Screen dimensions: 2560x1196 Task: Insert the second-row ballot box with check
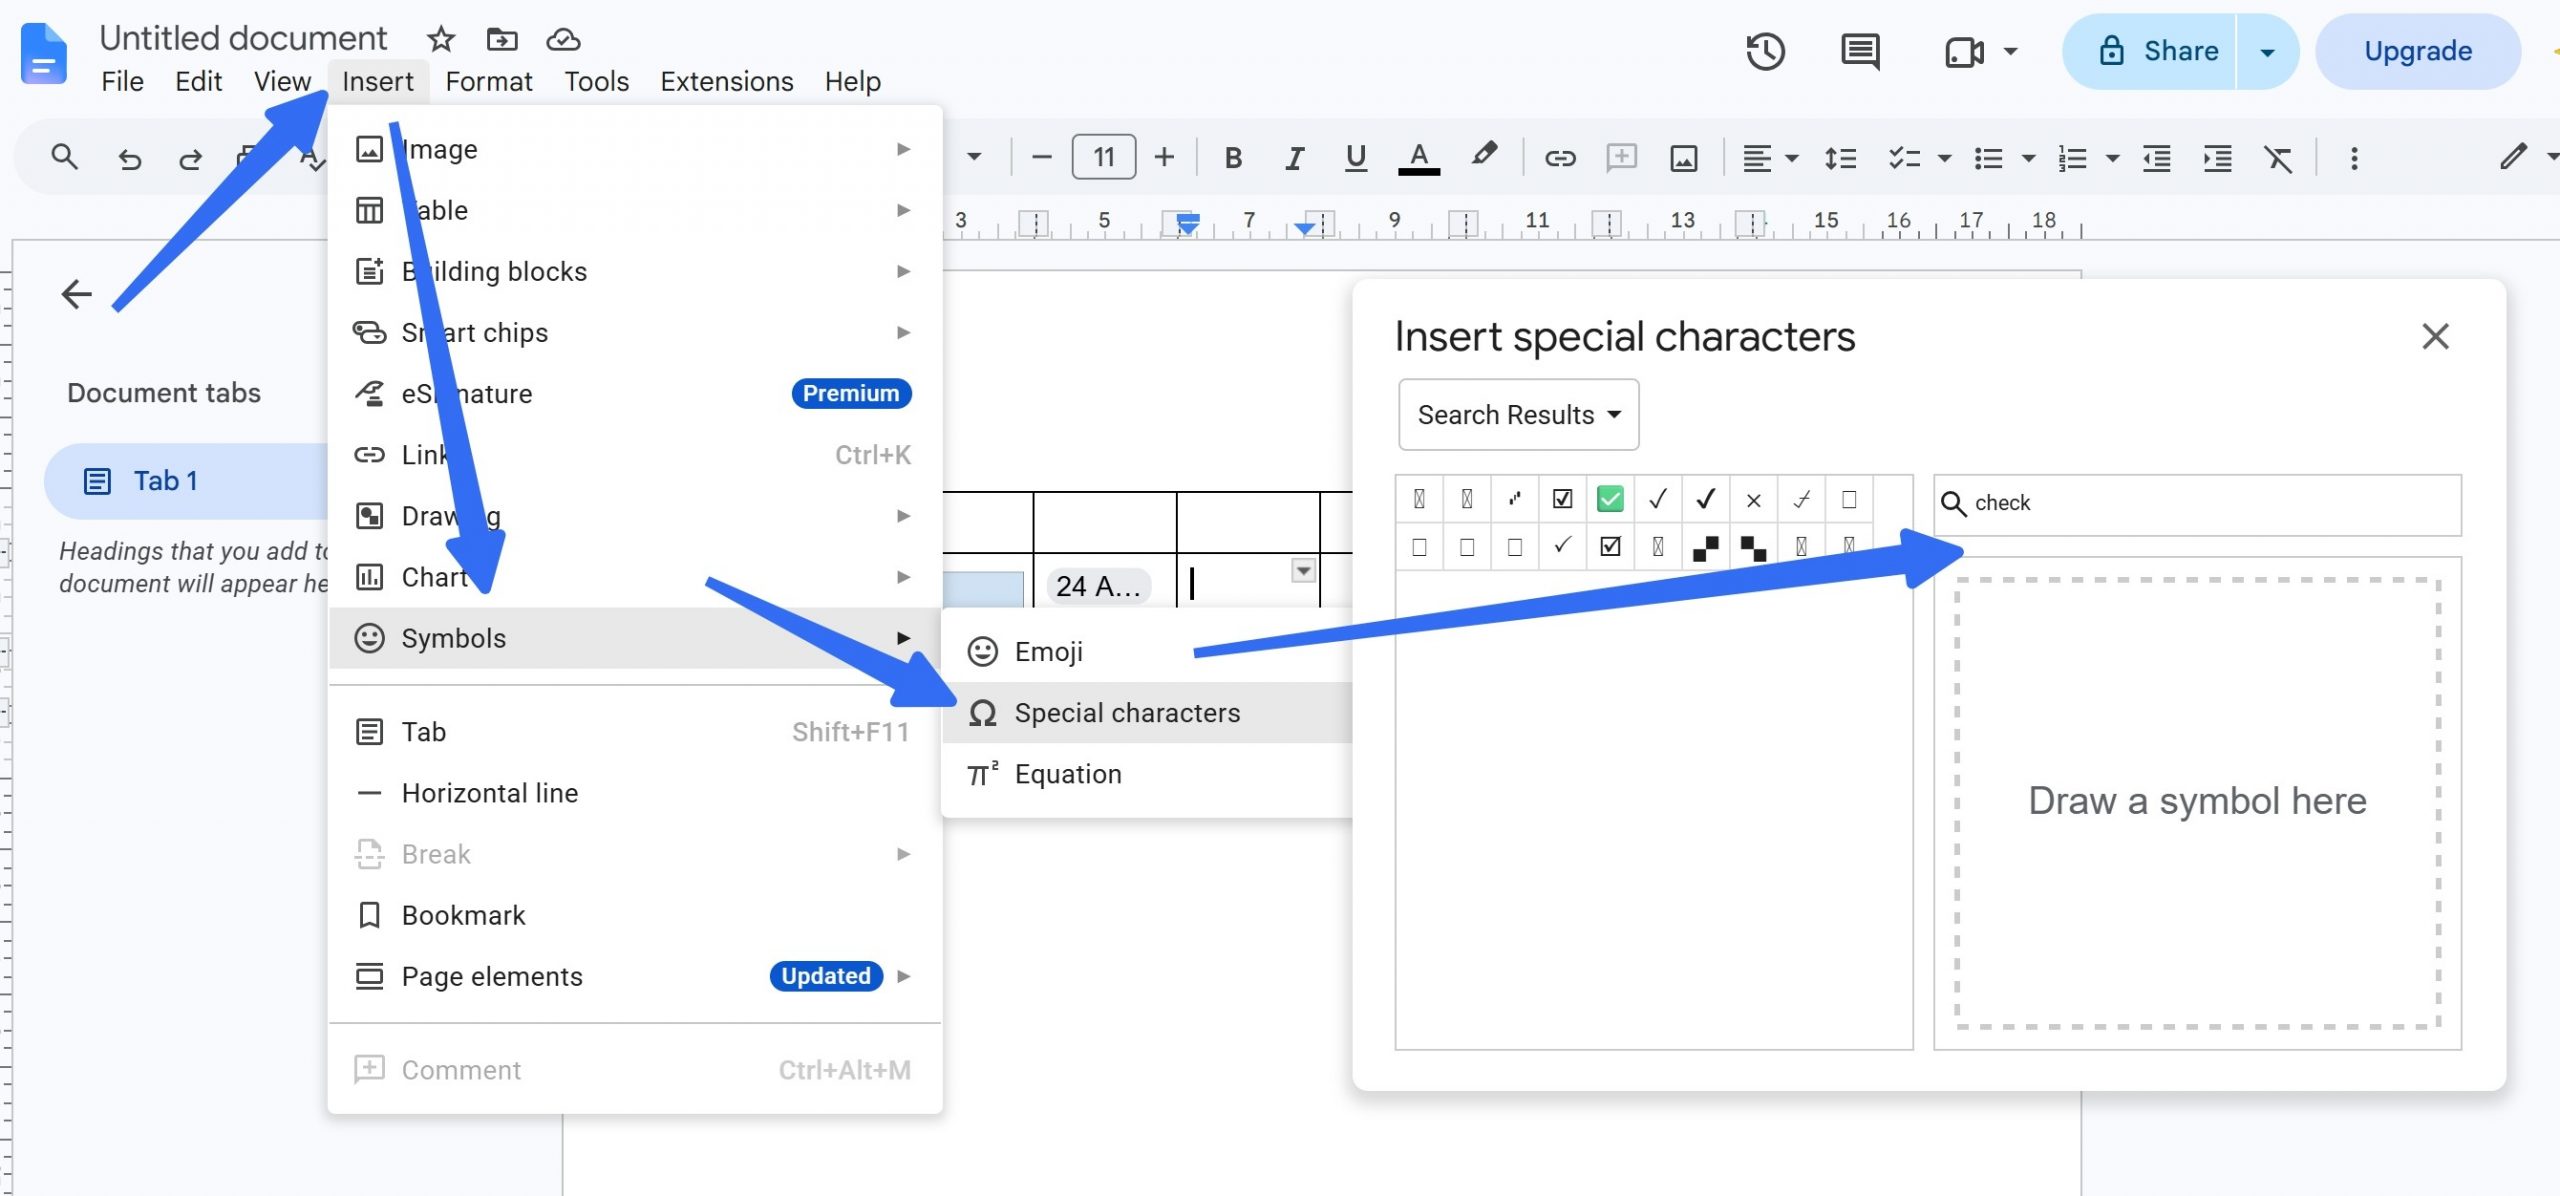tap(1610, 547)
